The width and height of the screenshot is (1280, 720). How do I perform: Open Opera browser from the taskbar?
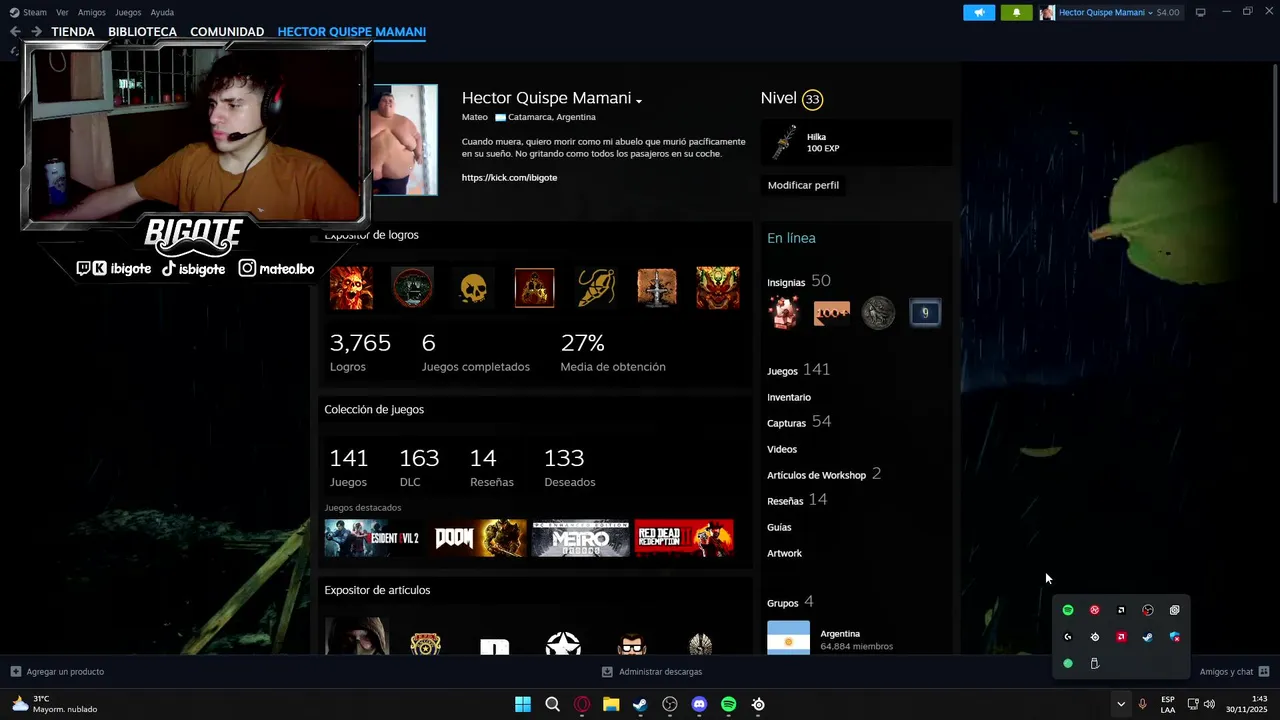(x=582, y=704)
